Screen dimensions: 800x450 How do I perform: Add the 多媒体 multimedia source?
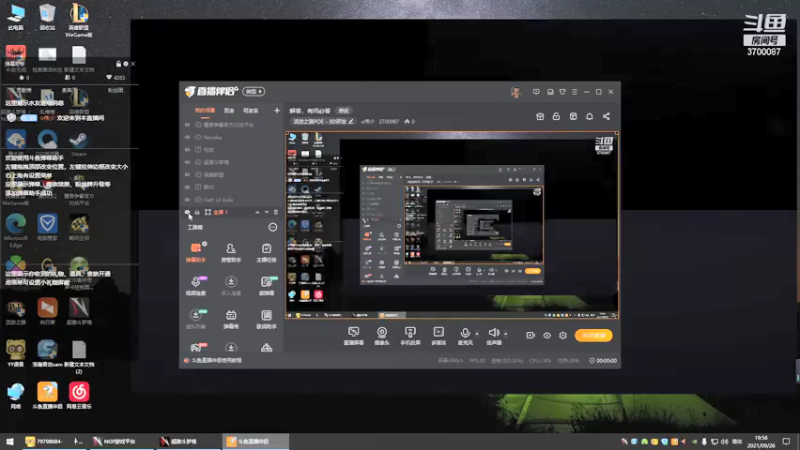(x=438, y=336)
